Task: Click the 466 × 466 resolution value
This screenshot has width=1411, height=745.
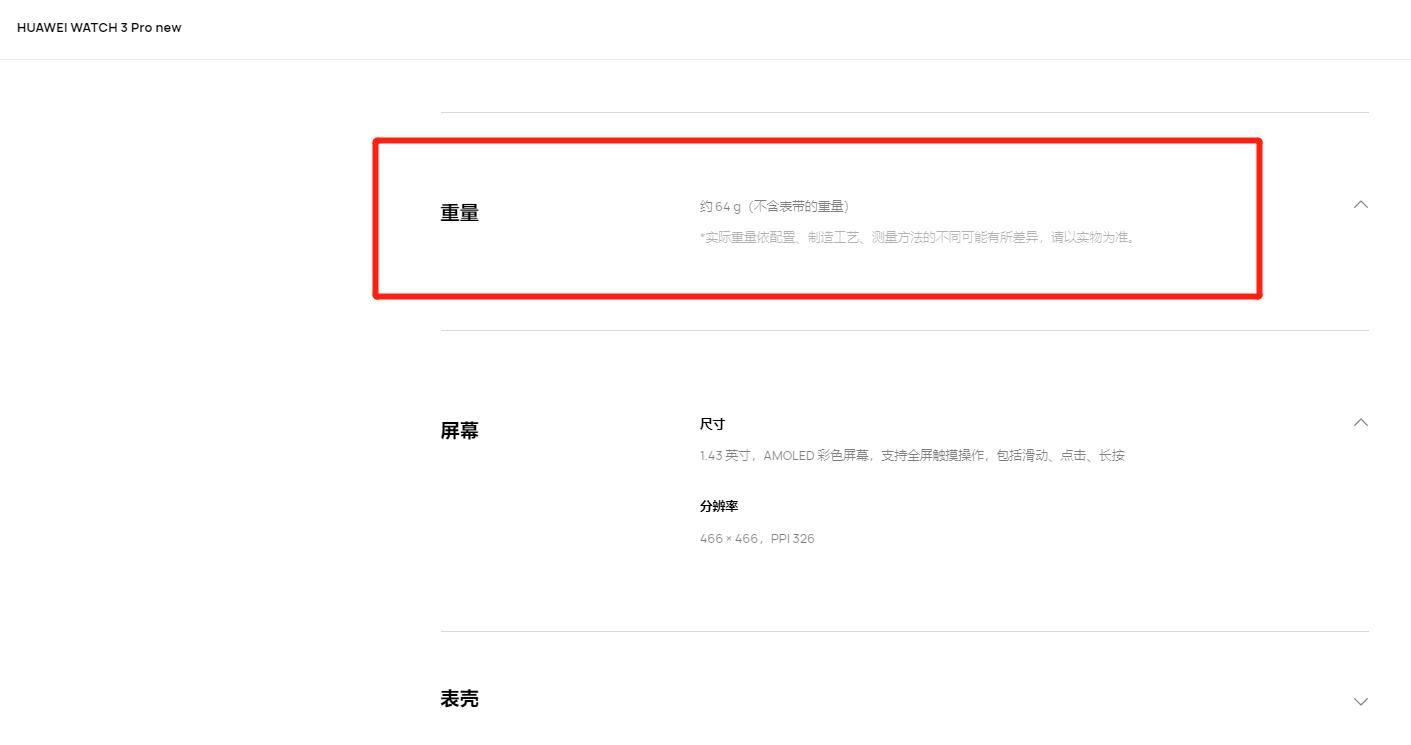Action: click(729, 539)
